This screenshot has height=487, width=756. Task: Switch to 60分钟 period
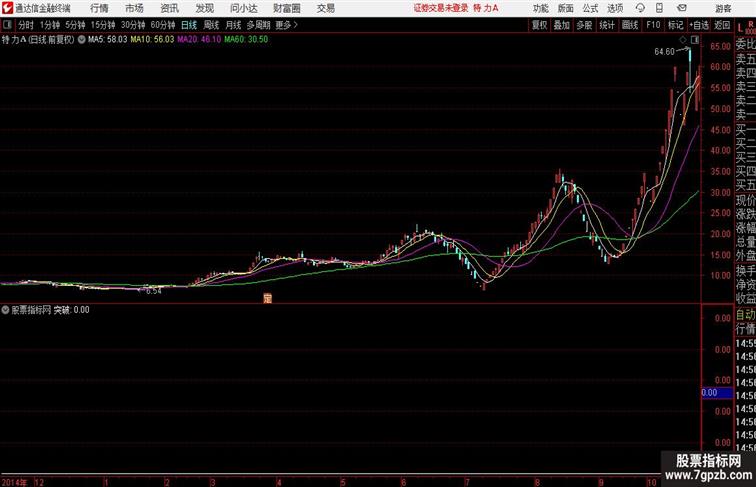click(163, 25)
